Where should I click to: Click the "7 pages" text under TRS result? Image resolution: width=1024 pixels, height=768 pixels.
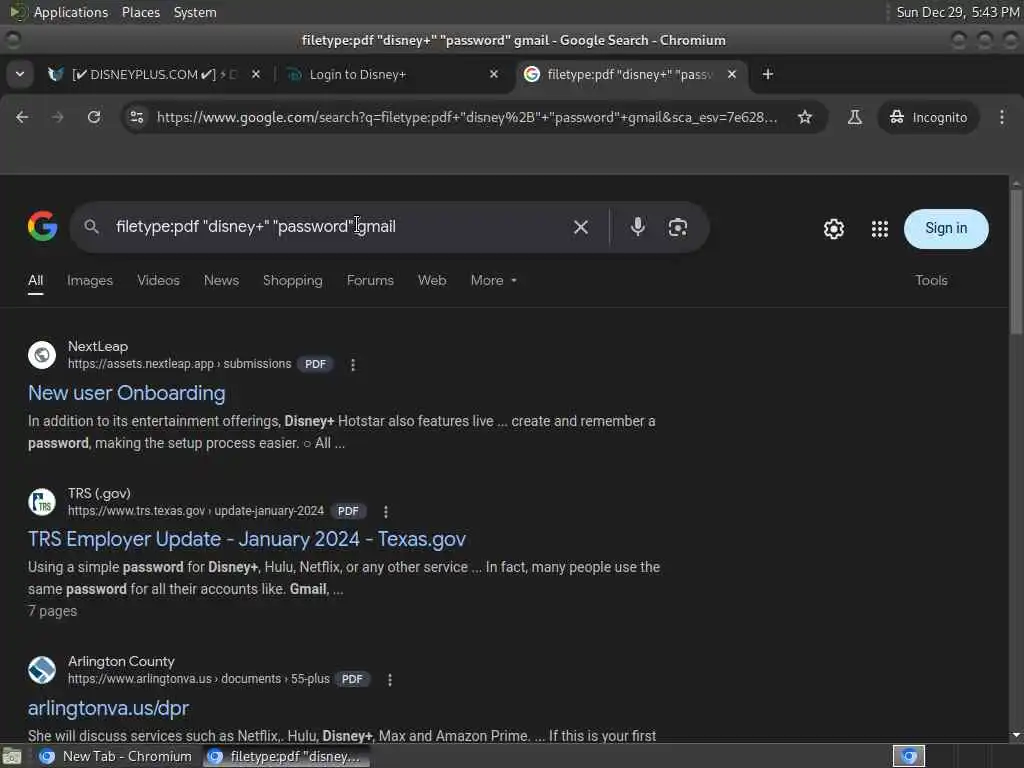point(52,611)
